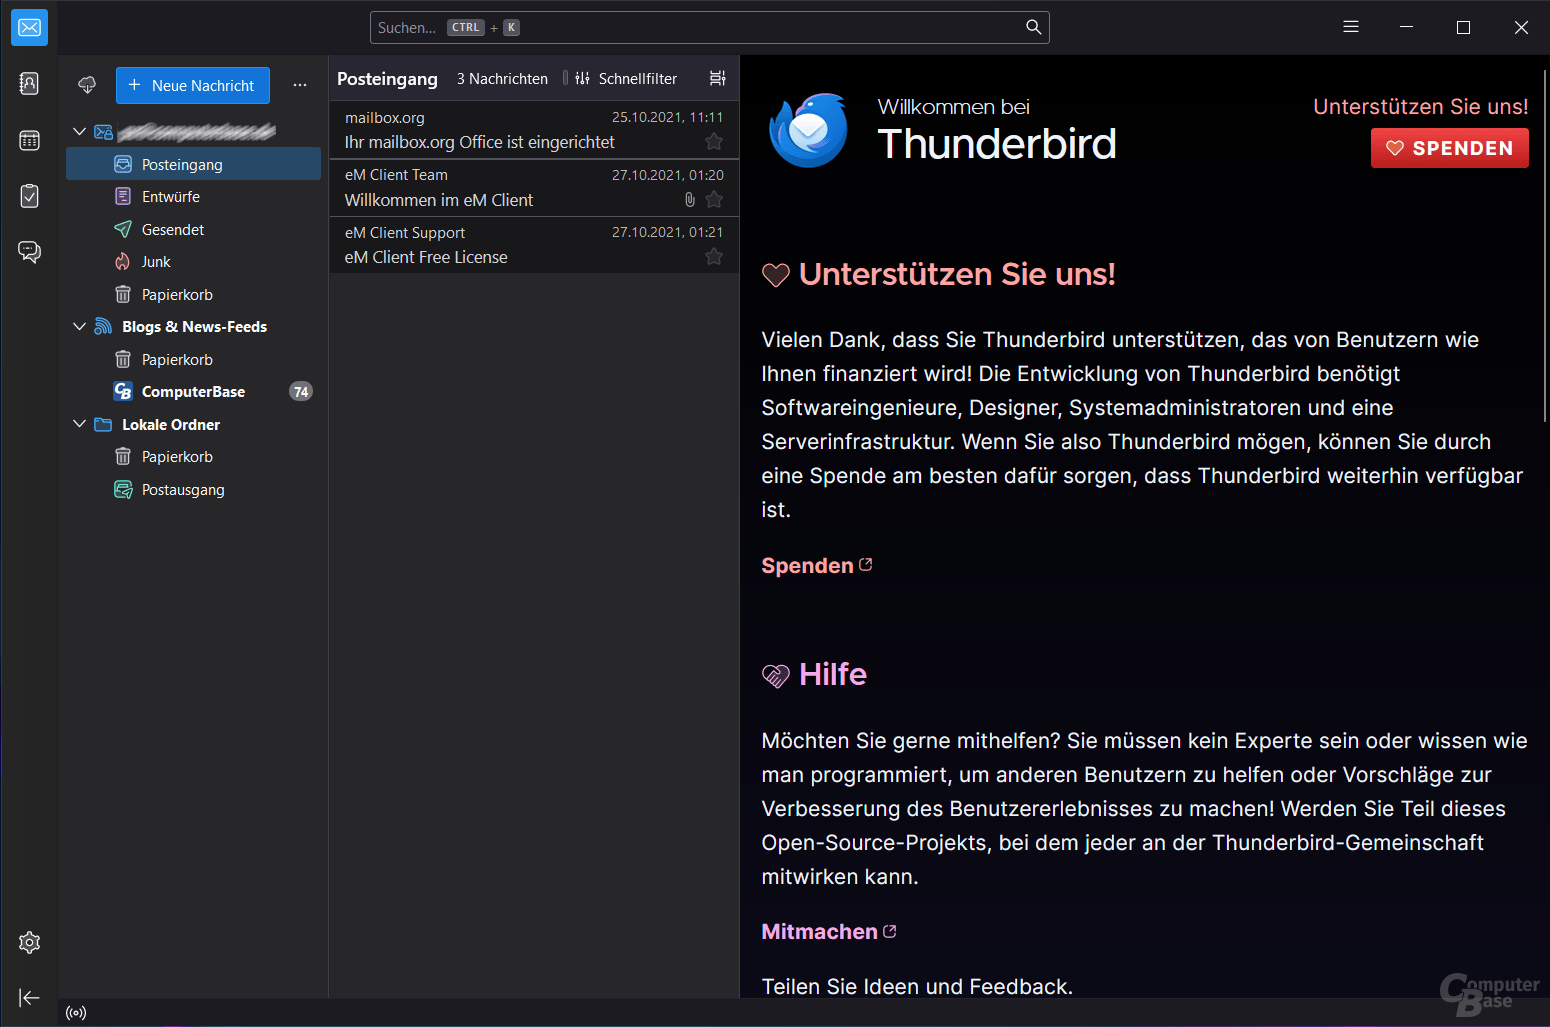Viewport: 1550px width, 1027px height.
Task: Click the Posteingang header title
Action: [387, 78]
